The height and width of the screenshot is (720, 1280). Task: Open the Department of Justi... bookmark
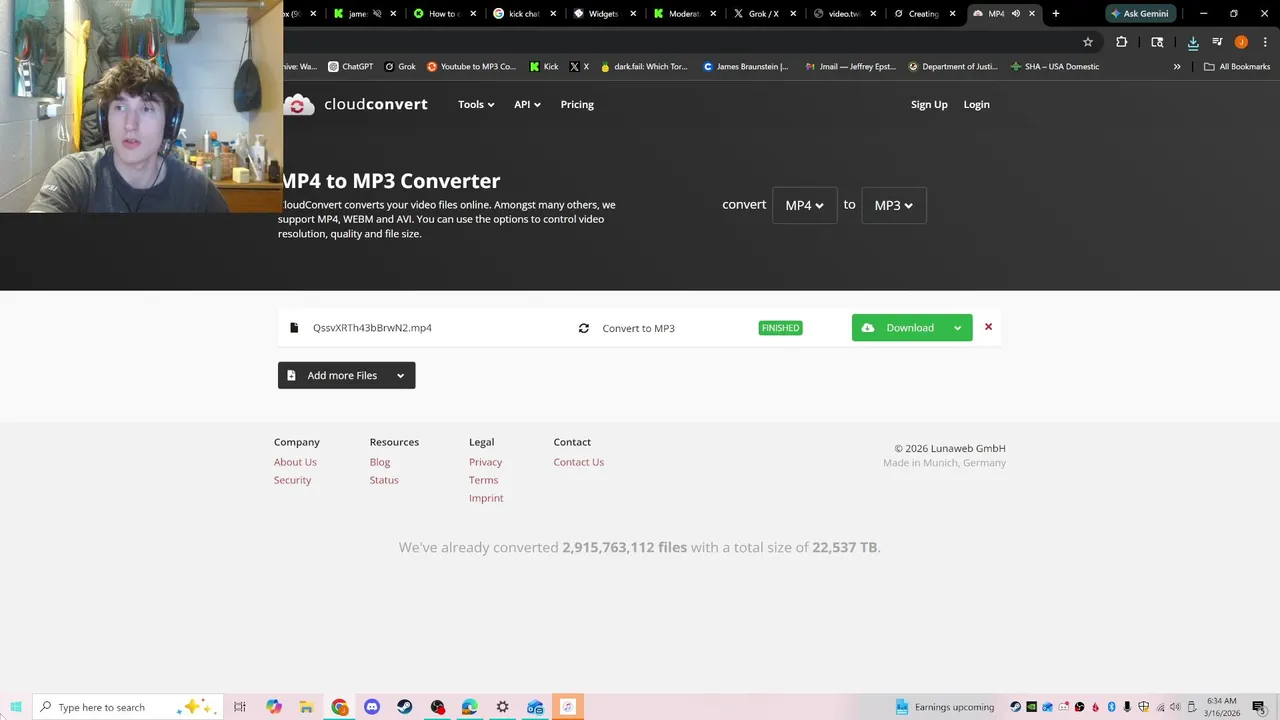(953, 67)
